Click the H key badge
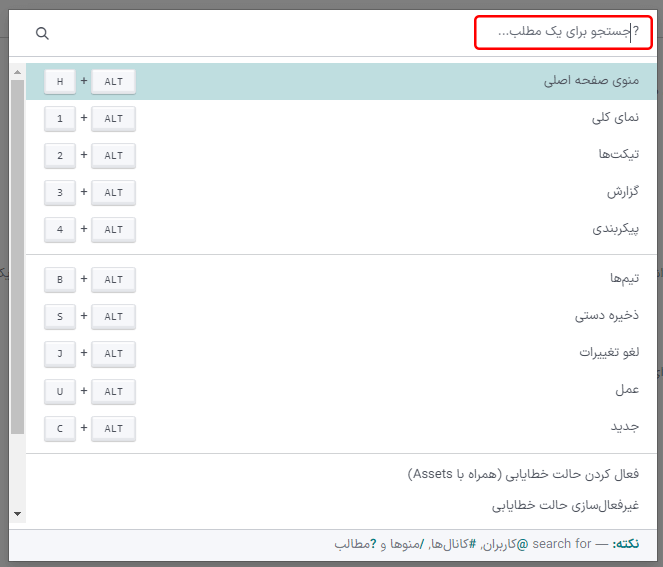This screenshot has width=663, height=567. [x=60, y=82]
